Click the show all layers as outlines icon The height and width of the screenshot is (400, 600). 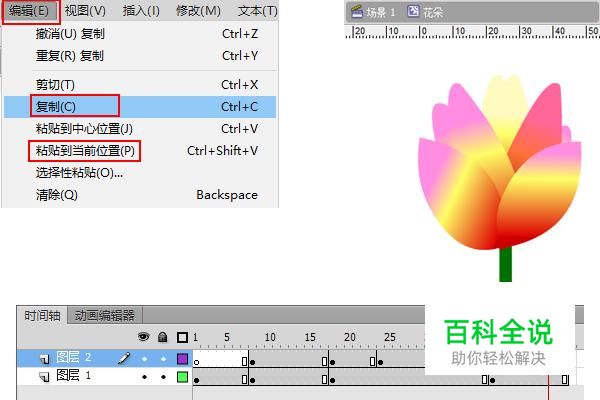click(183, 337)
